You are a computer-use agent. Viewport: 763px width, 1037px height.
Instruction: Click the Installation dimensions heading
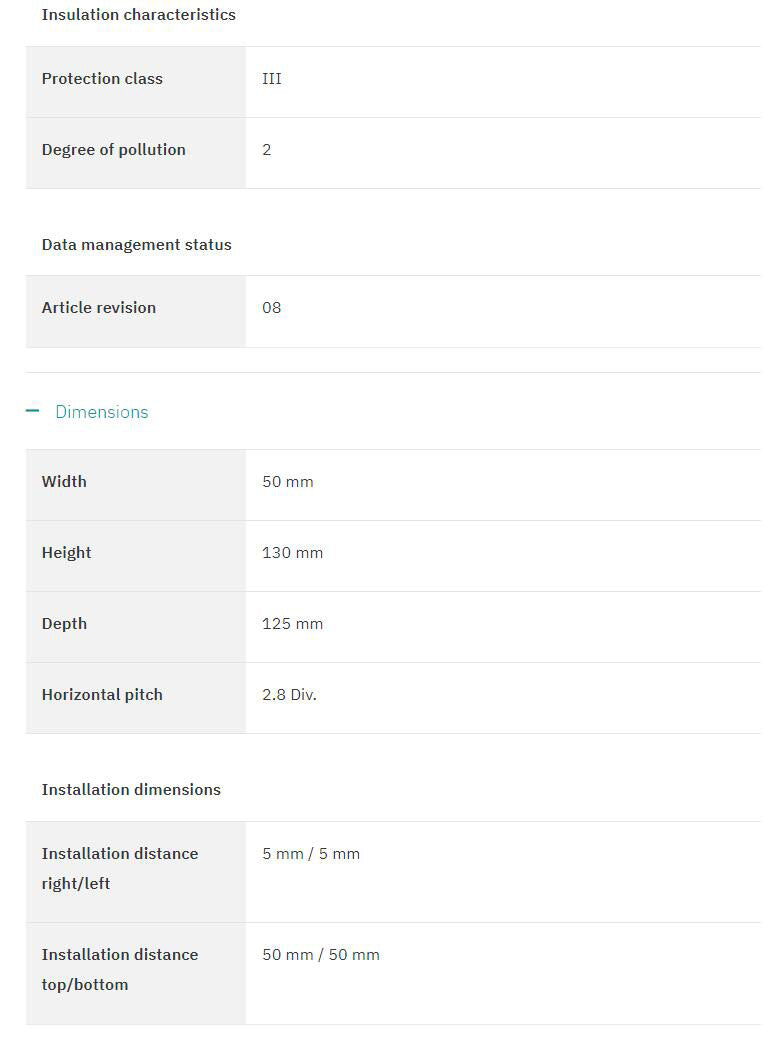[x=131, y=790]
